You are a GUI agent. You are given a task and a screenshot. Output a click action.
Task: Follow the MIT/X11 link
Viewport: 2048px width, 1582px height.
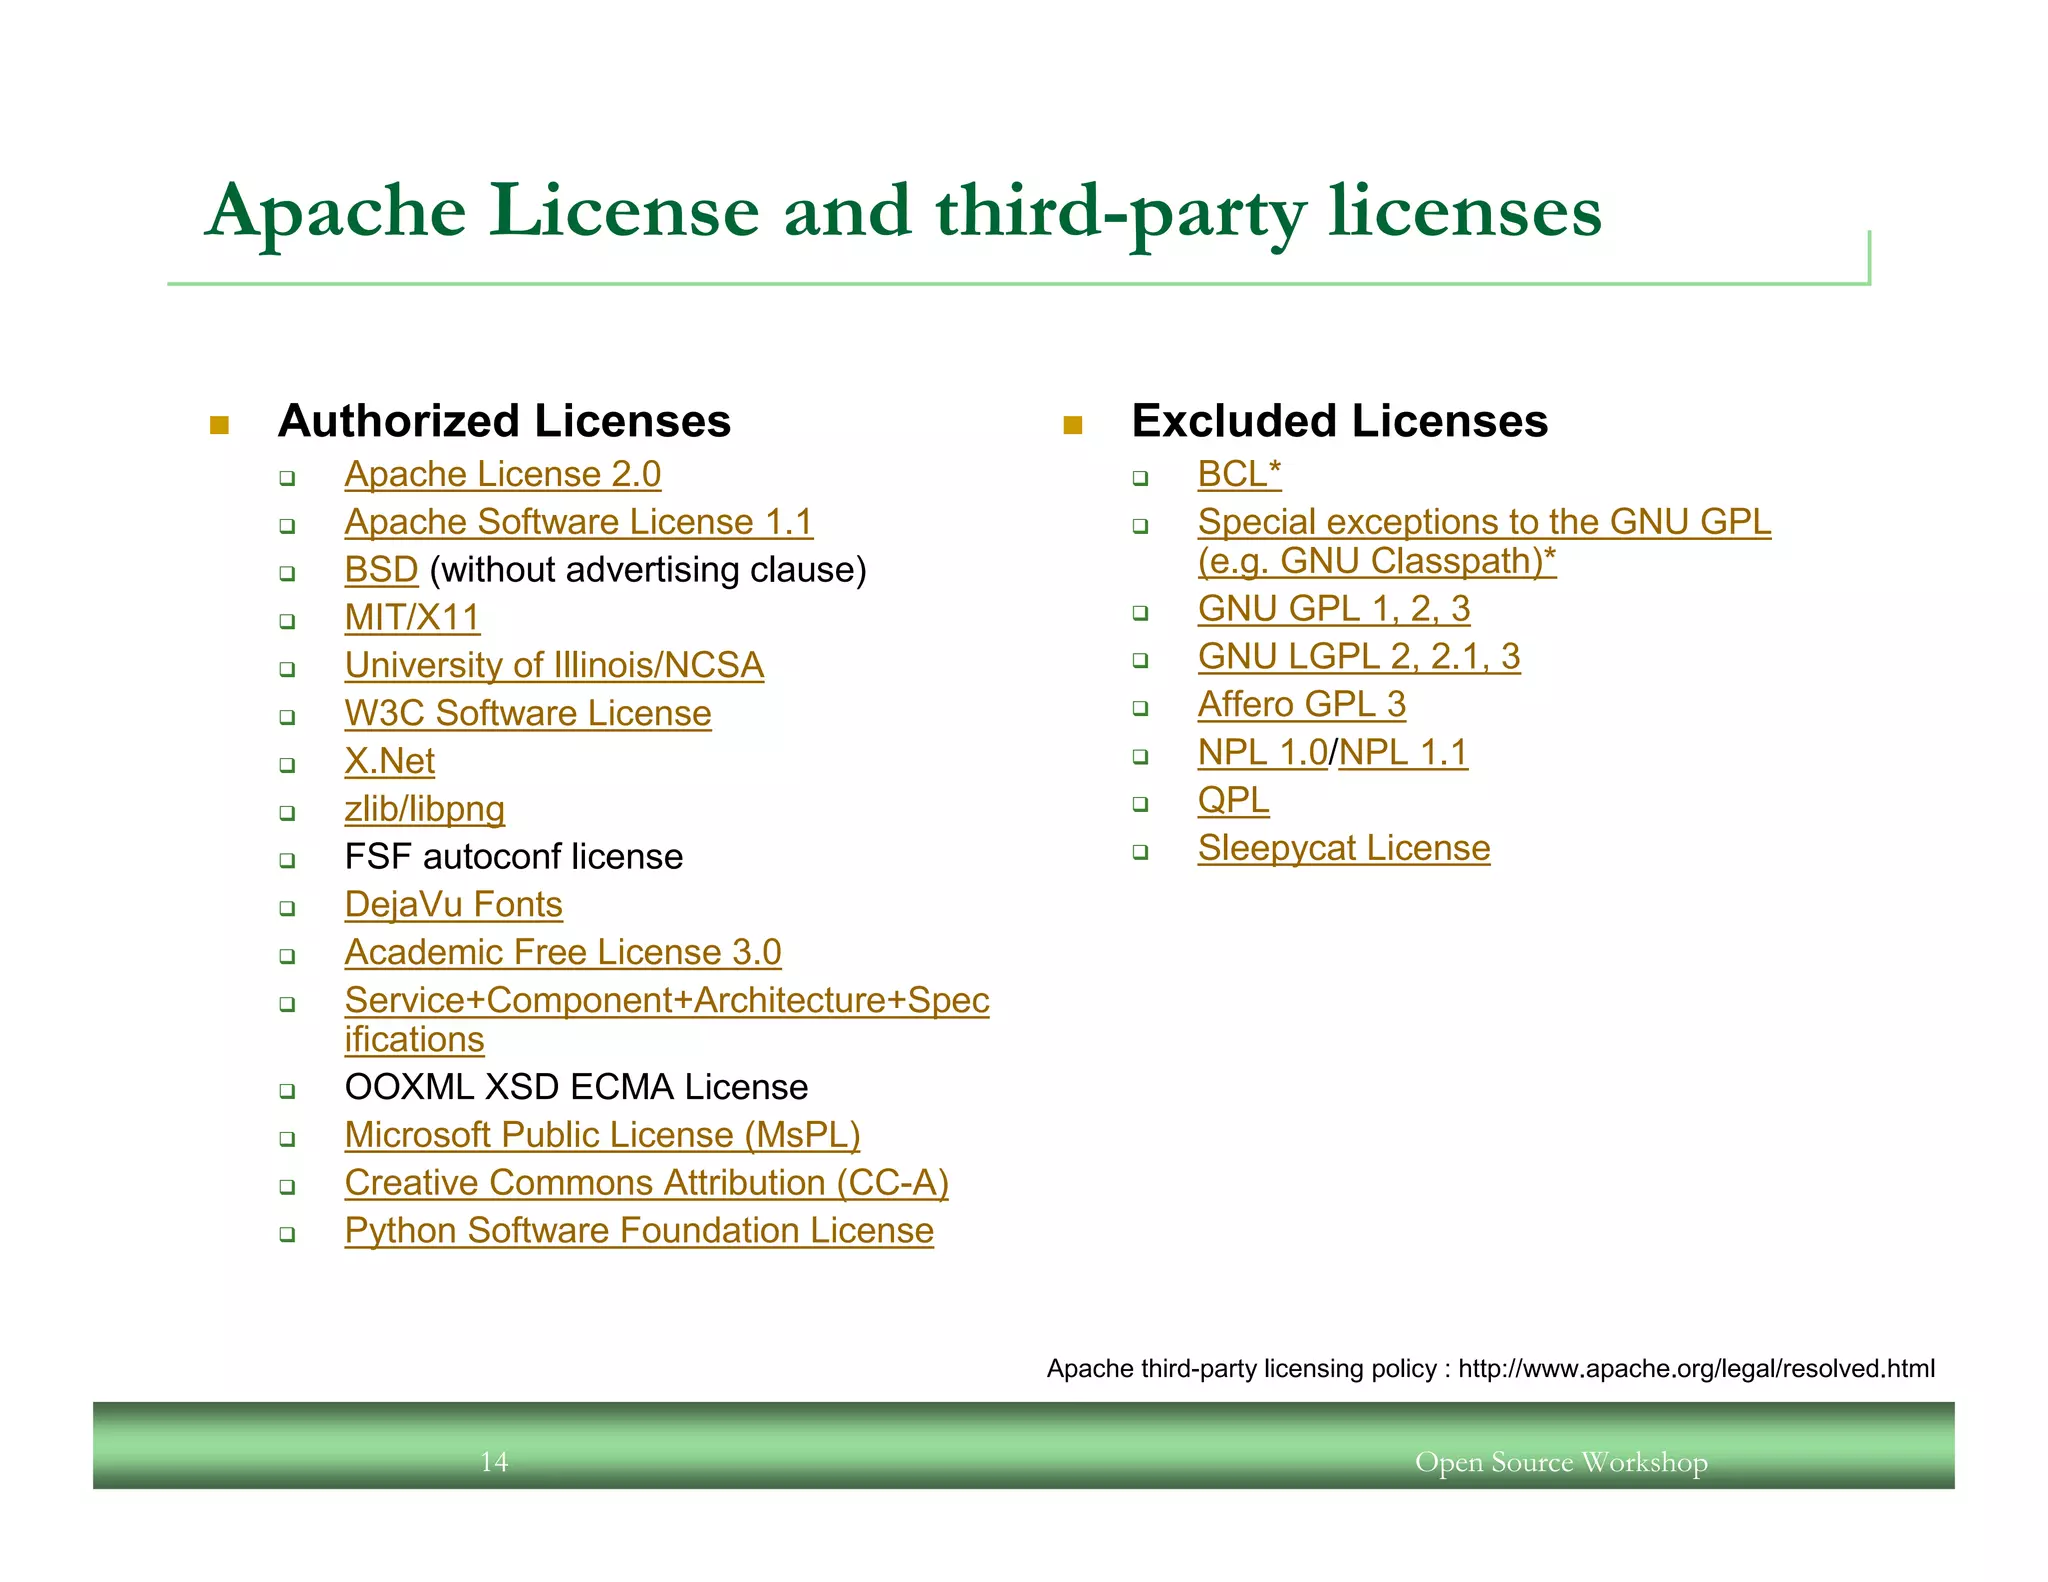click(411, 618)
